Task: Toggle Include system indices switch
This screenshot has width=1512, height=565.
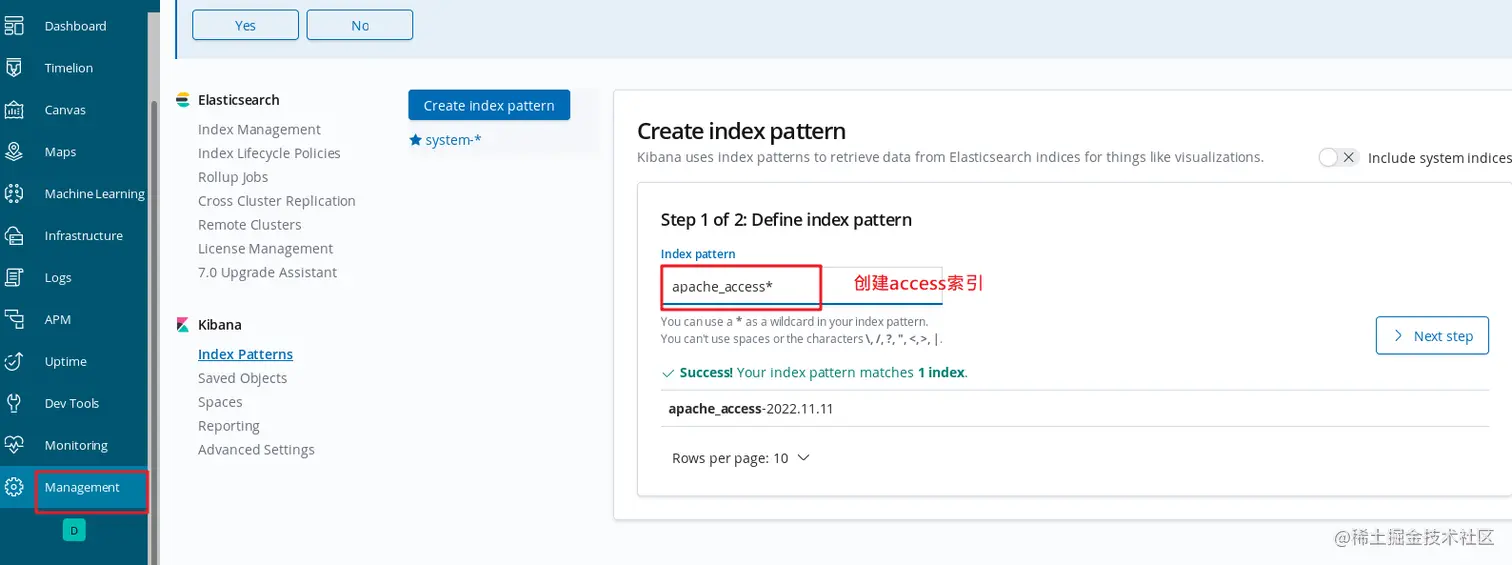Action: coord(1338,157)
